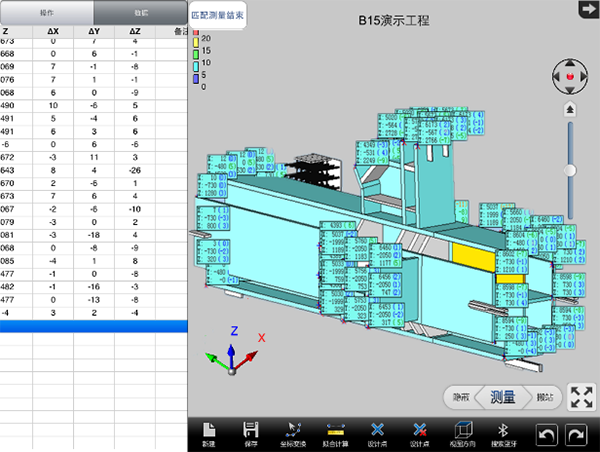The image size is (600, 452).
Task: Select the 拟合计算 fitting calculation icon
Action: pyautogui.click(x=336, y=434)
